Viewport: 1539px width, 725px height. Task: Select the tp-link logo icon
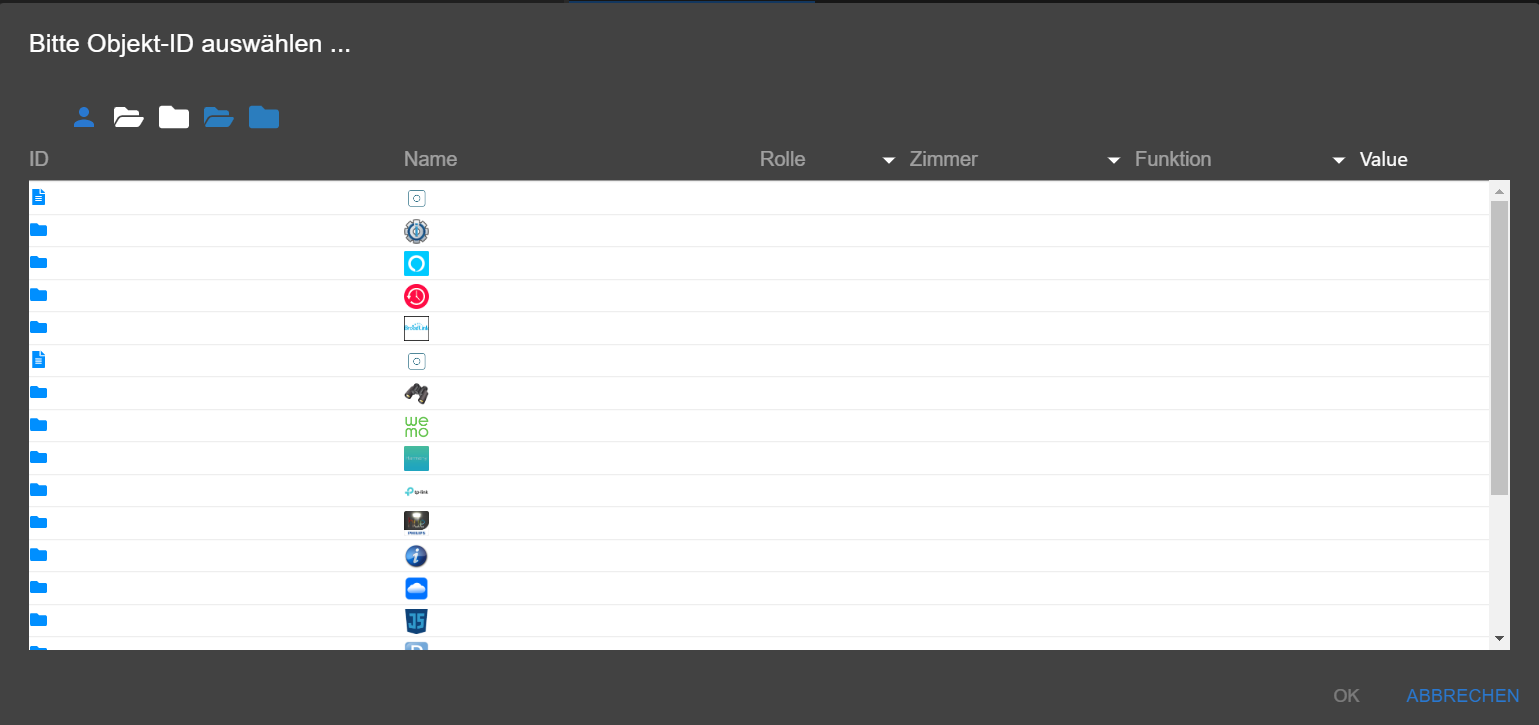coord(416,491)
